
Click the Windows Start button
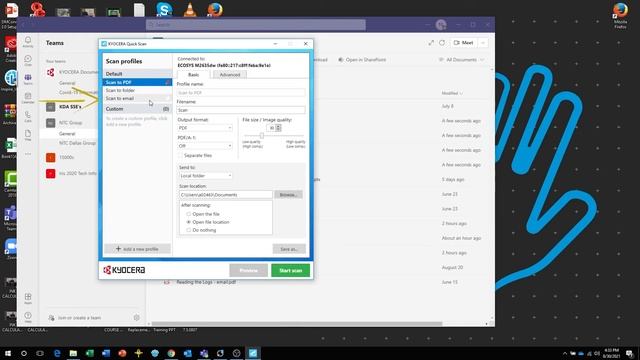tap(8, 353)
